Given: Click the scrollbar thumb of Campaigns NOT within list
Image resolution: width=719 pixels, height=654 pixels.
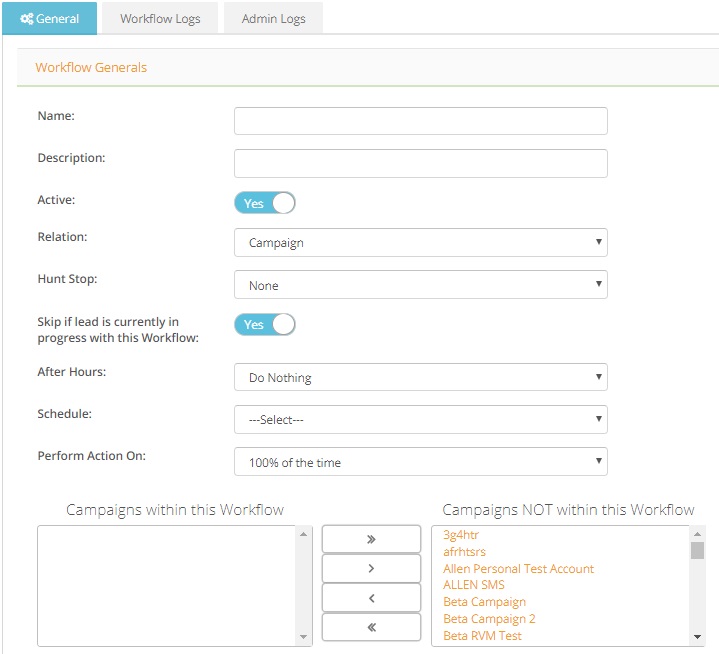Looking at the screenshot, I should (697, 550).
